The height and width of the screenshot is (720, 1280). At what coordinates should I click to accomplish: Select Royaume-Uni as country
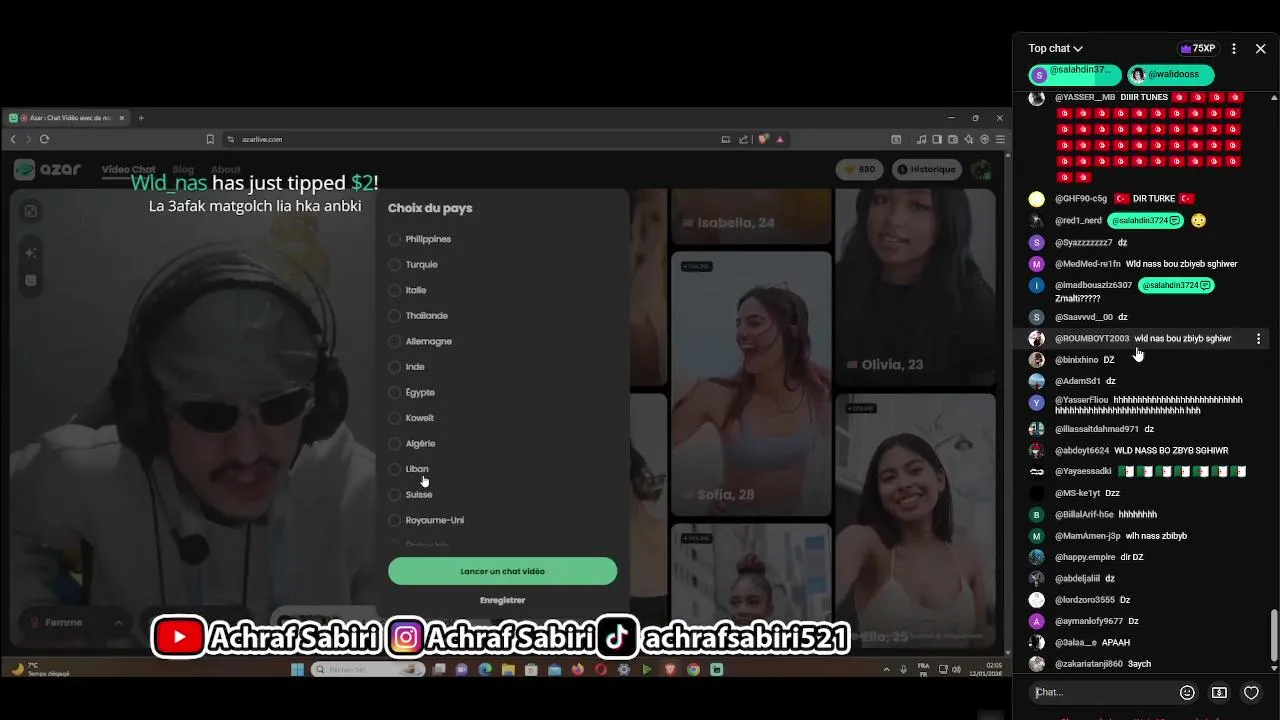[426, 520]
